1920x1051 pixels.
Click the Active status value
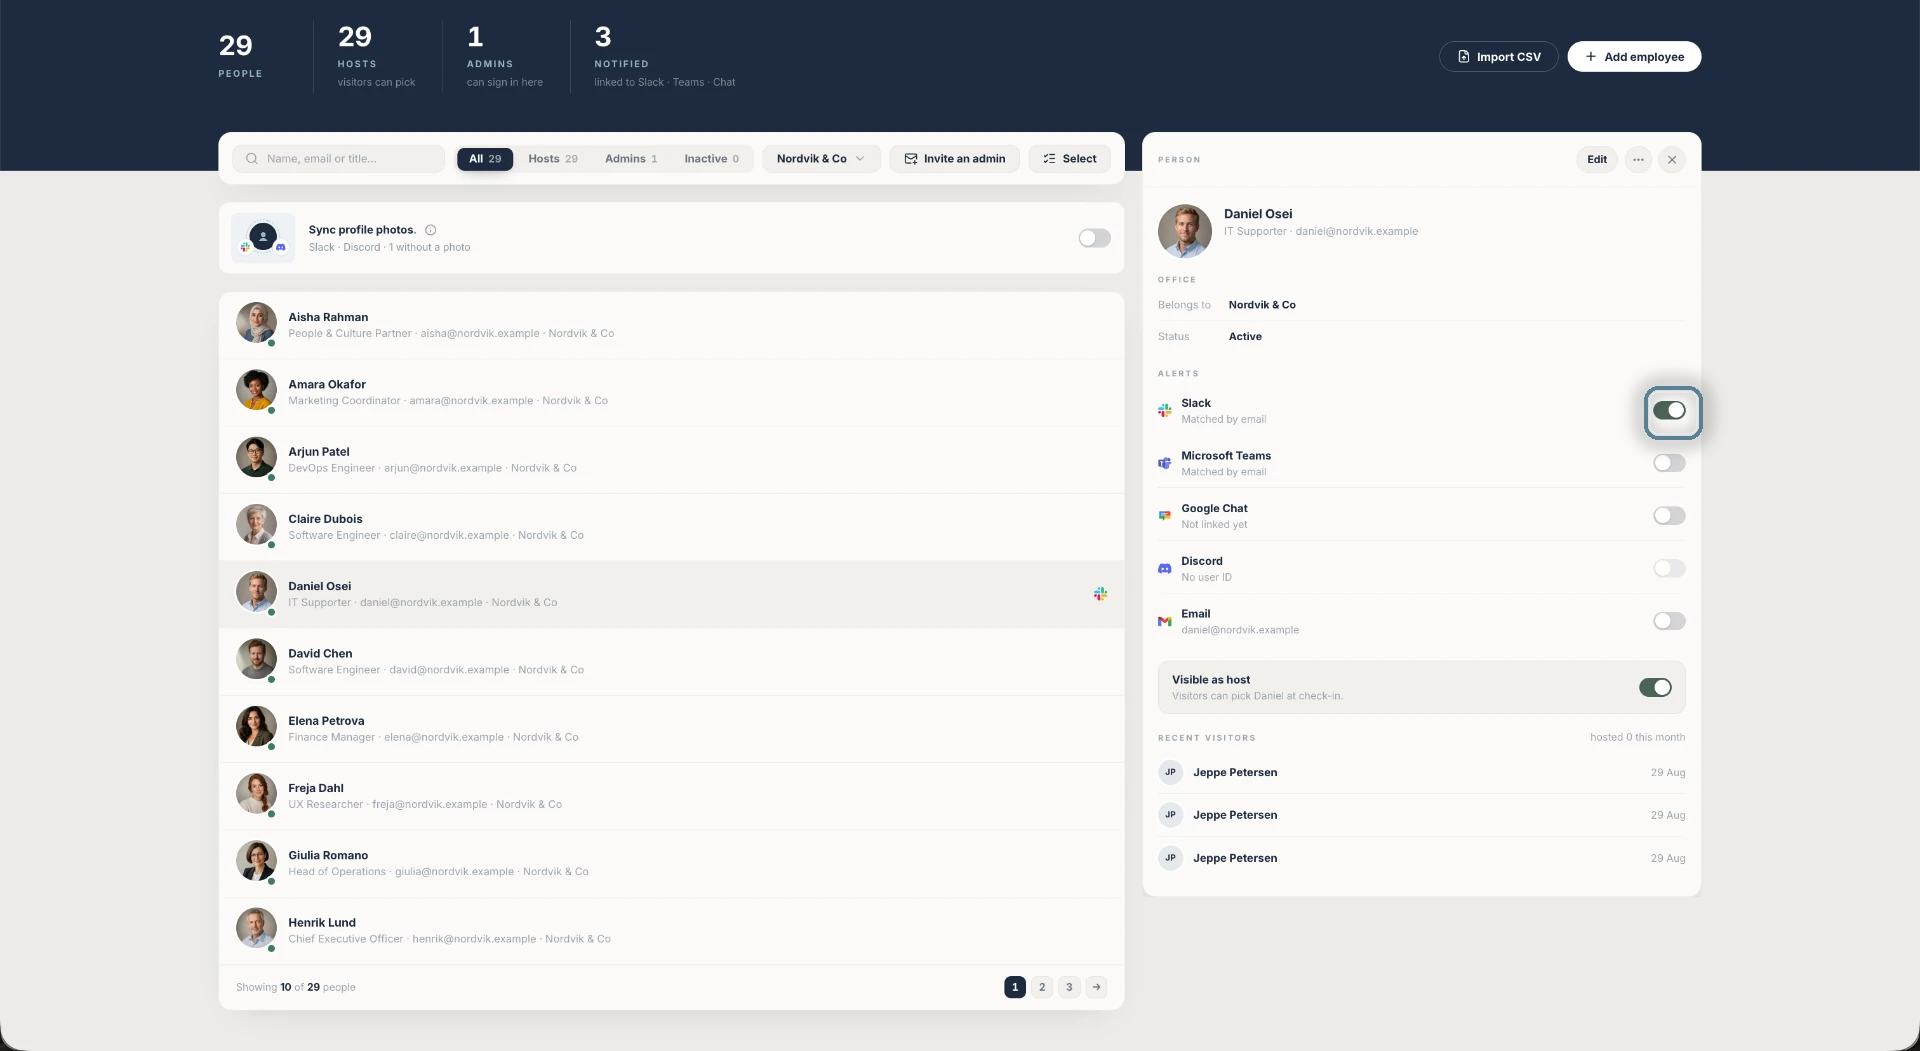[1245, 337]
